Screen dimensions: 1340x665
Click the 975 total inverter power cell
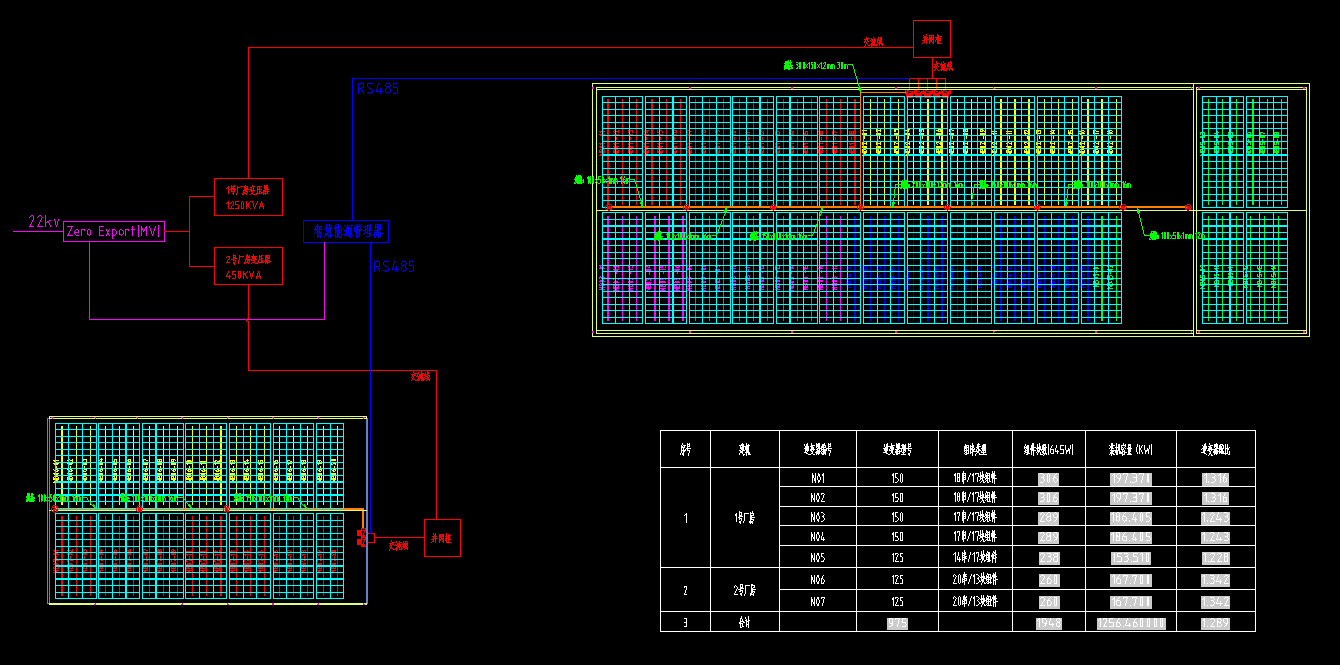[x=897, y=623]
